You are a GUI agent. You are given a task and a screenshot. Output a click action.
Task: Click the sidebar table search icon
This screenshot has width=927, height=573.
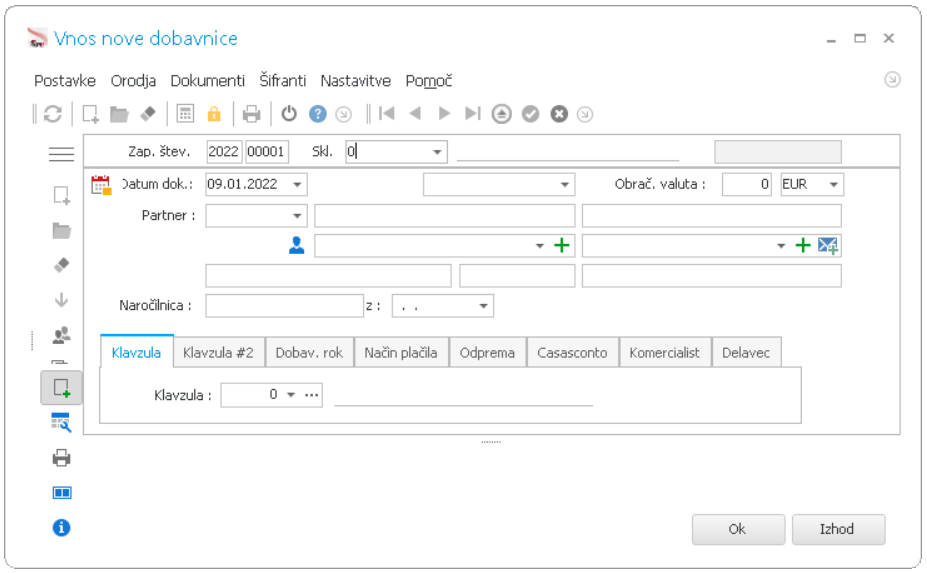pyautogui.click(x=61, y=422)
